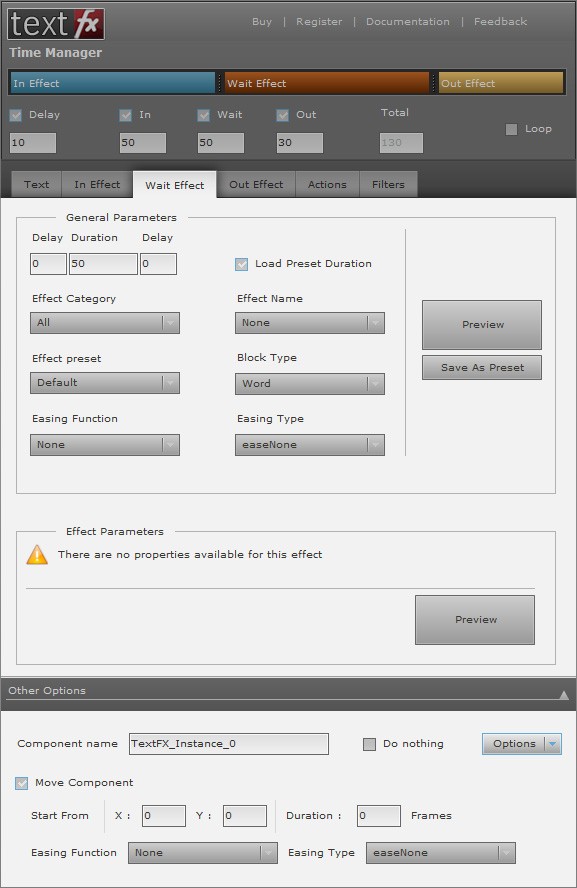
Task: Uncheck Load Preset Duration
Action: pyautogui.click(x=242, y=264)
